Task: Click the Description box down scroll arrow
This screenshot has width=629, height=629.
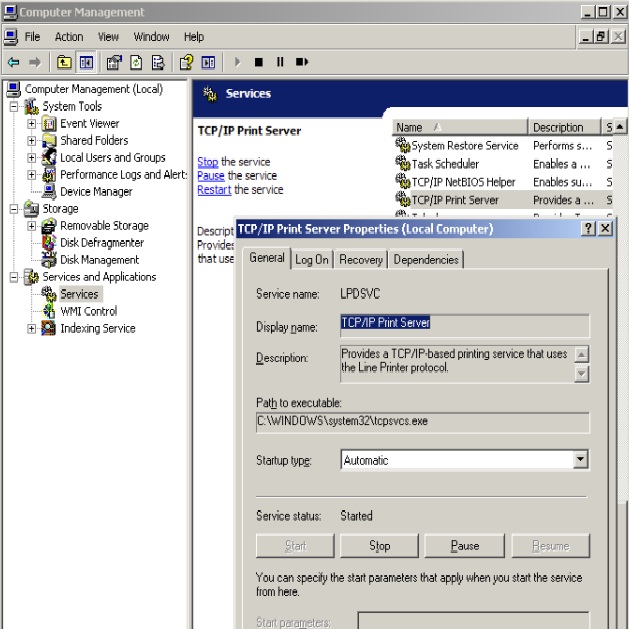Action: pyautogui.click(x=581, y=374)
